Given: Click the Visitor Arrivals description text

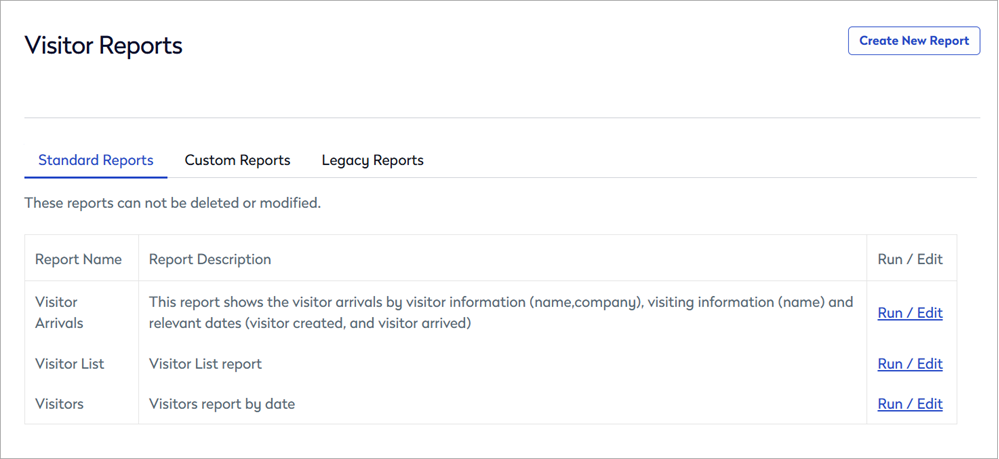Looking at the screenshot, I should click(x=500, y=312).
